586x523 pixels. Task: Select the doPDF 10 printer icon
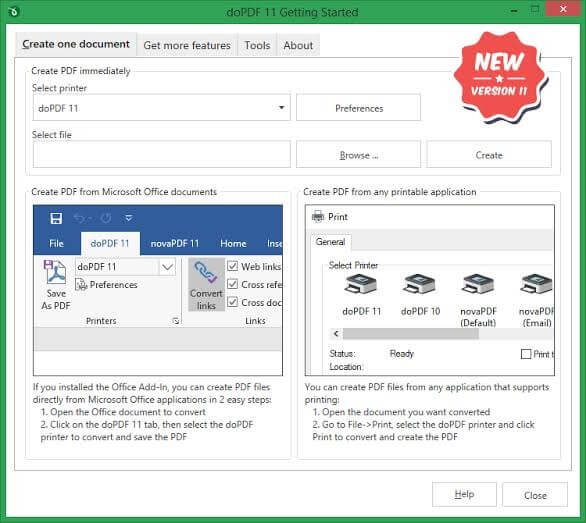point(419,284)
